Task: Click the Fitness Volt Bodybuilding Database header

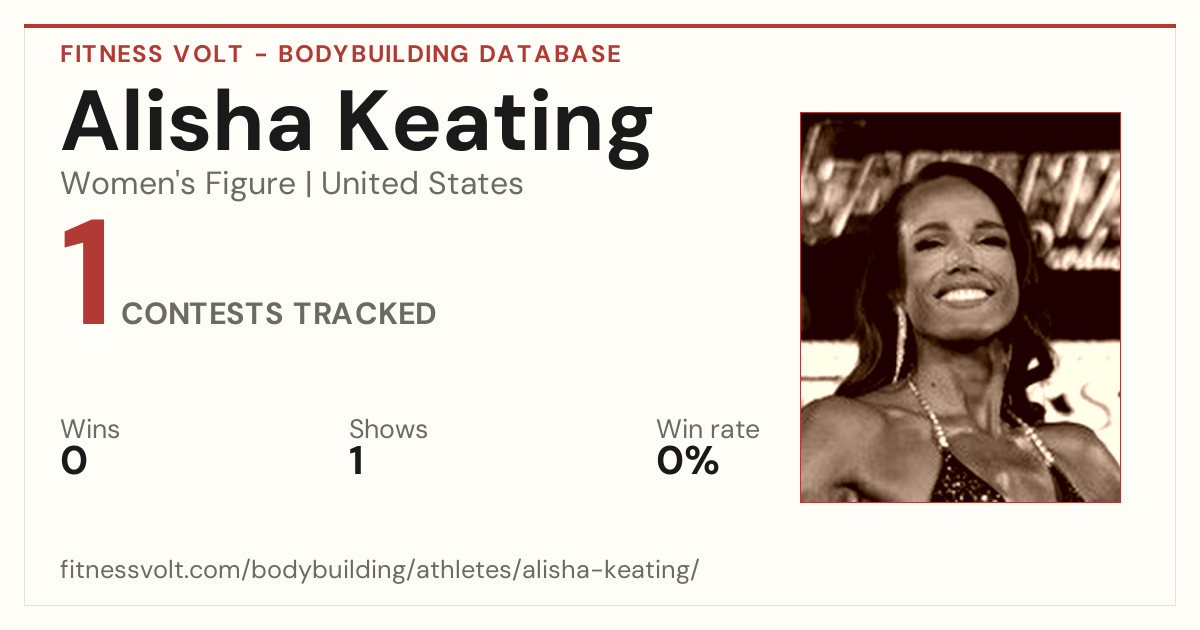Action: pyautogui.click(x=341, y=54)
